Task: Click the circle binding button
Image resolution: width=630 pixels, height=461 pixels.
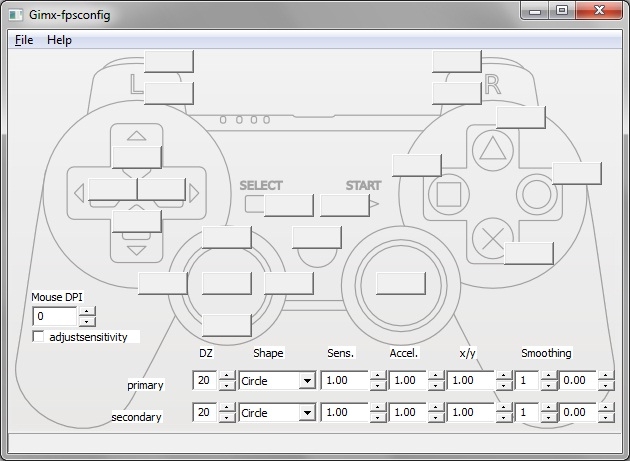Action: click(x=577, y=173)
